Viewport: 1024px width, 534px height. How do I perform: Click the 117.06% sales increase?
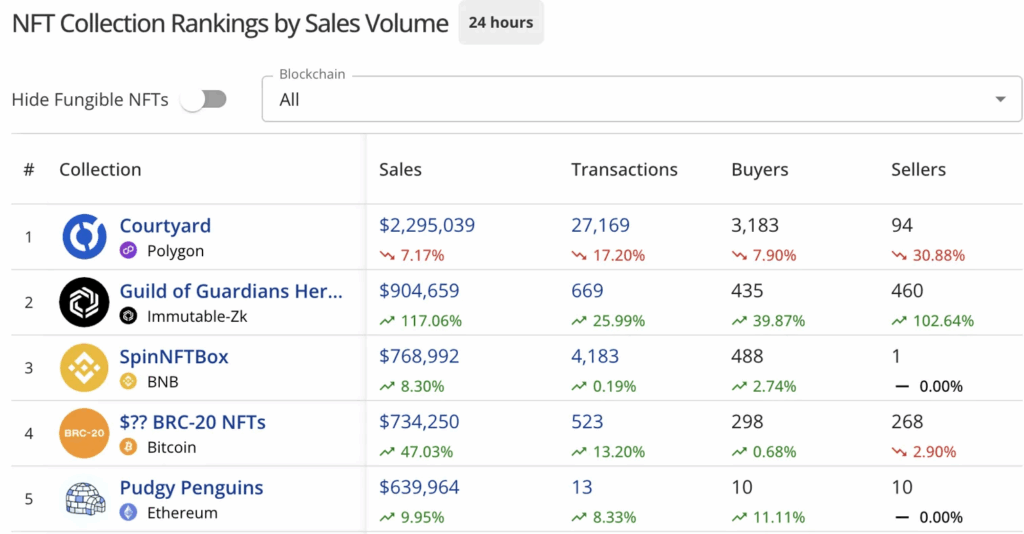421,321
